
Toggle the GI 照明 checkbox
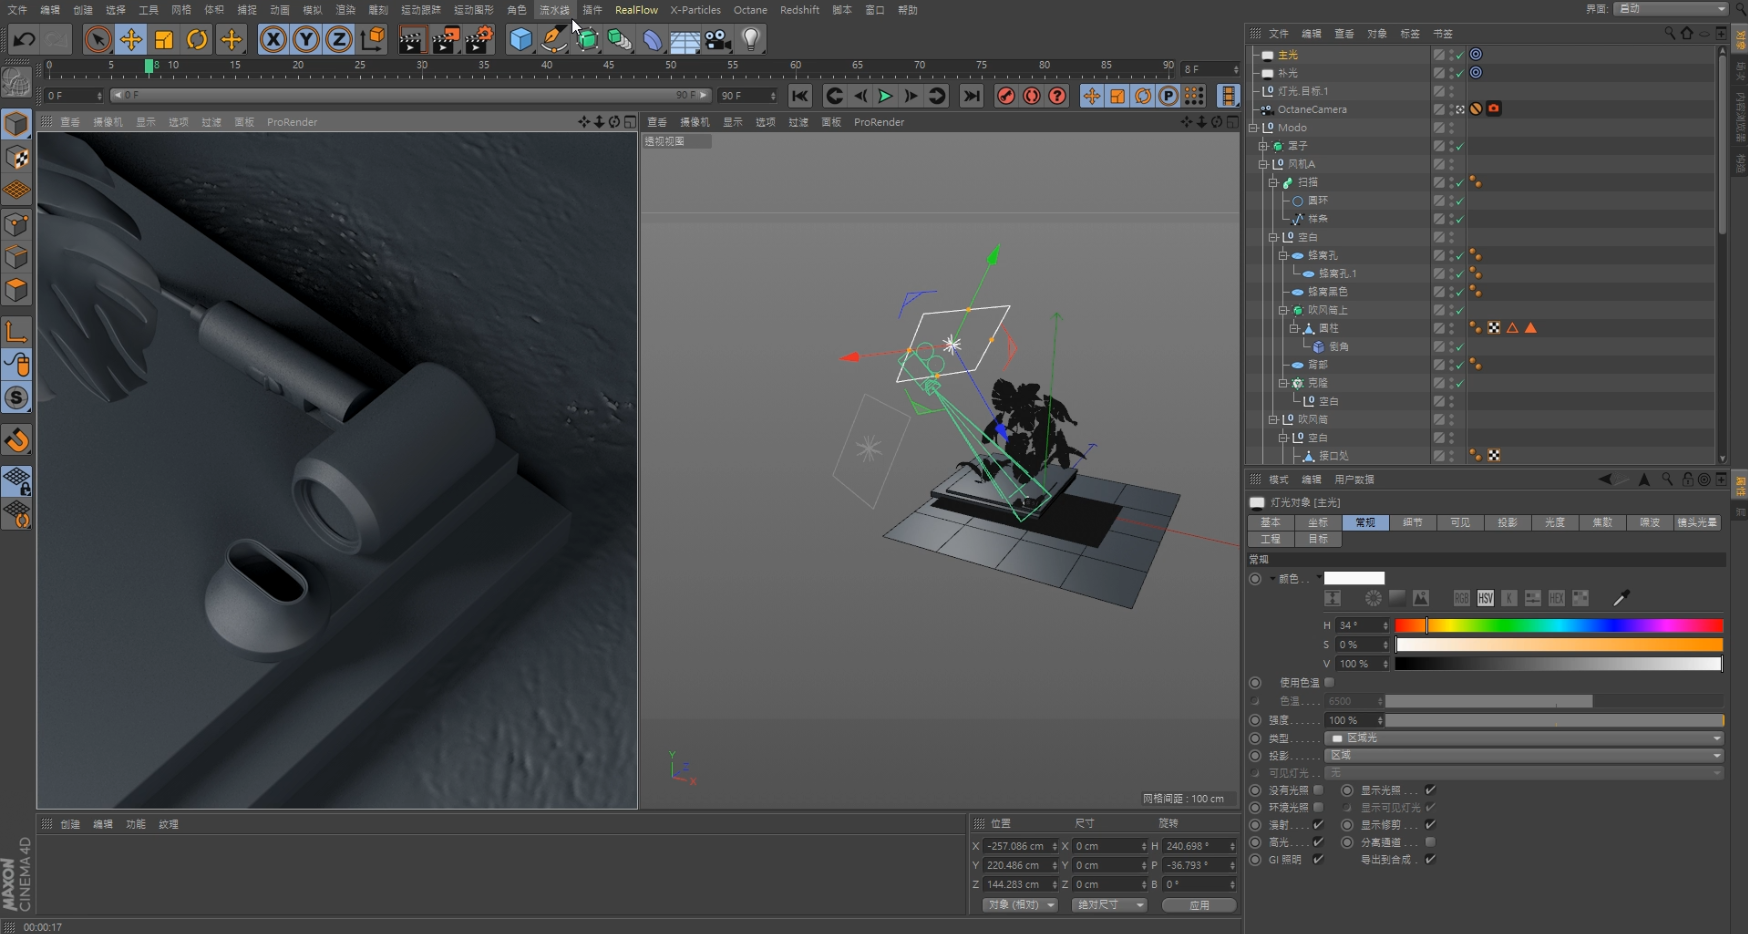click(x=1318, y=859)
